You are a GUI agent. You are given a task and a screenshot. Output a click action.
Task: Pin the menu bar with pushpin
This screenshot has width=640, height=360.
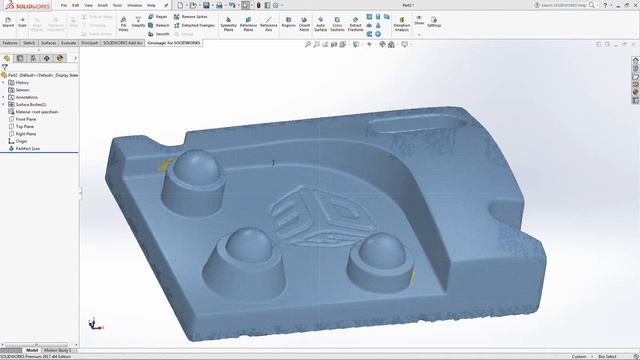pos(166,5)
